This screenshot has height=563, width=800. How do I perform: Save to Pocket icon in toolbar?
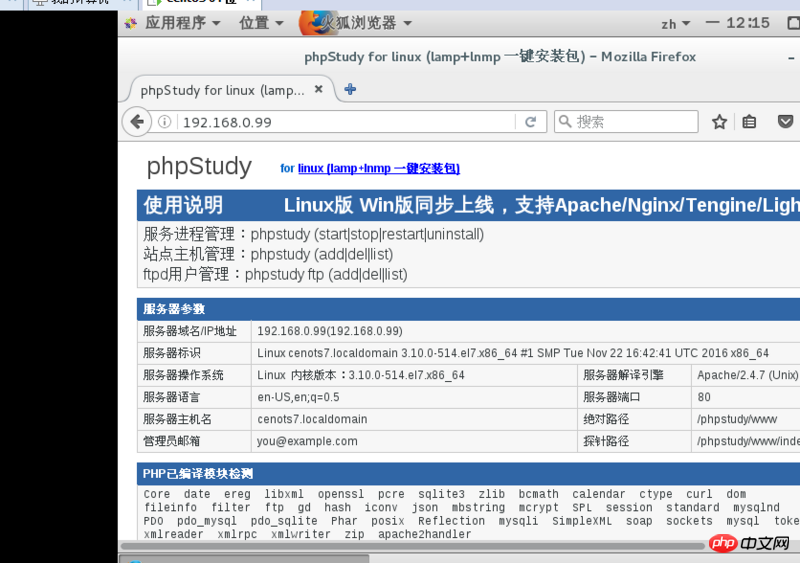[x=785, y=122]
